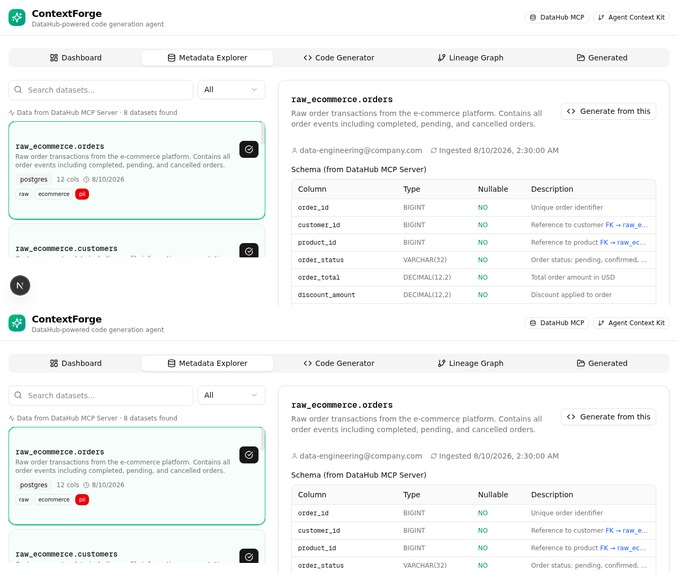The height and width of the screenshot is (573, 678).
Task: Click the red pii tag on lower orders card
Action: [x=82, y=499]
